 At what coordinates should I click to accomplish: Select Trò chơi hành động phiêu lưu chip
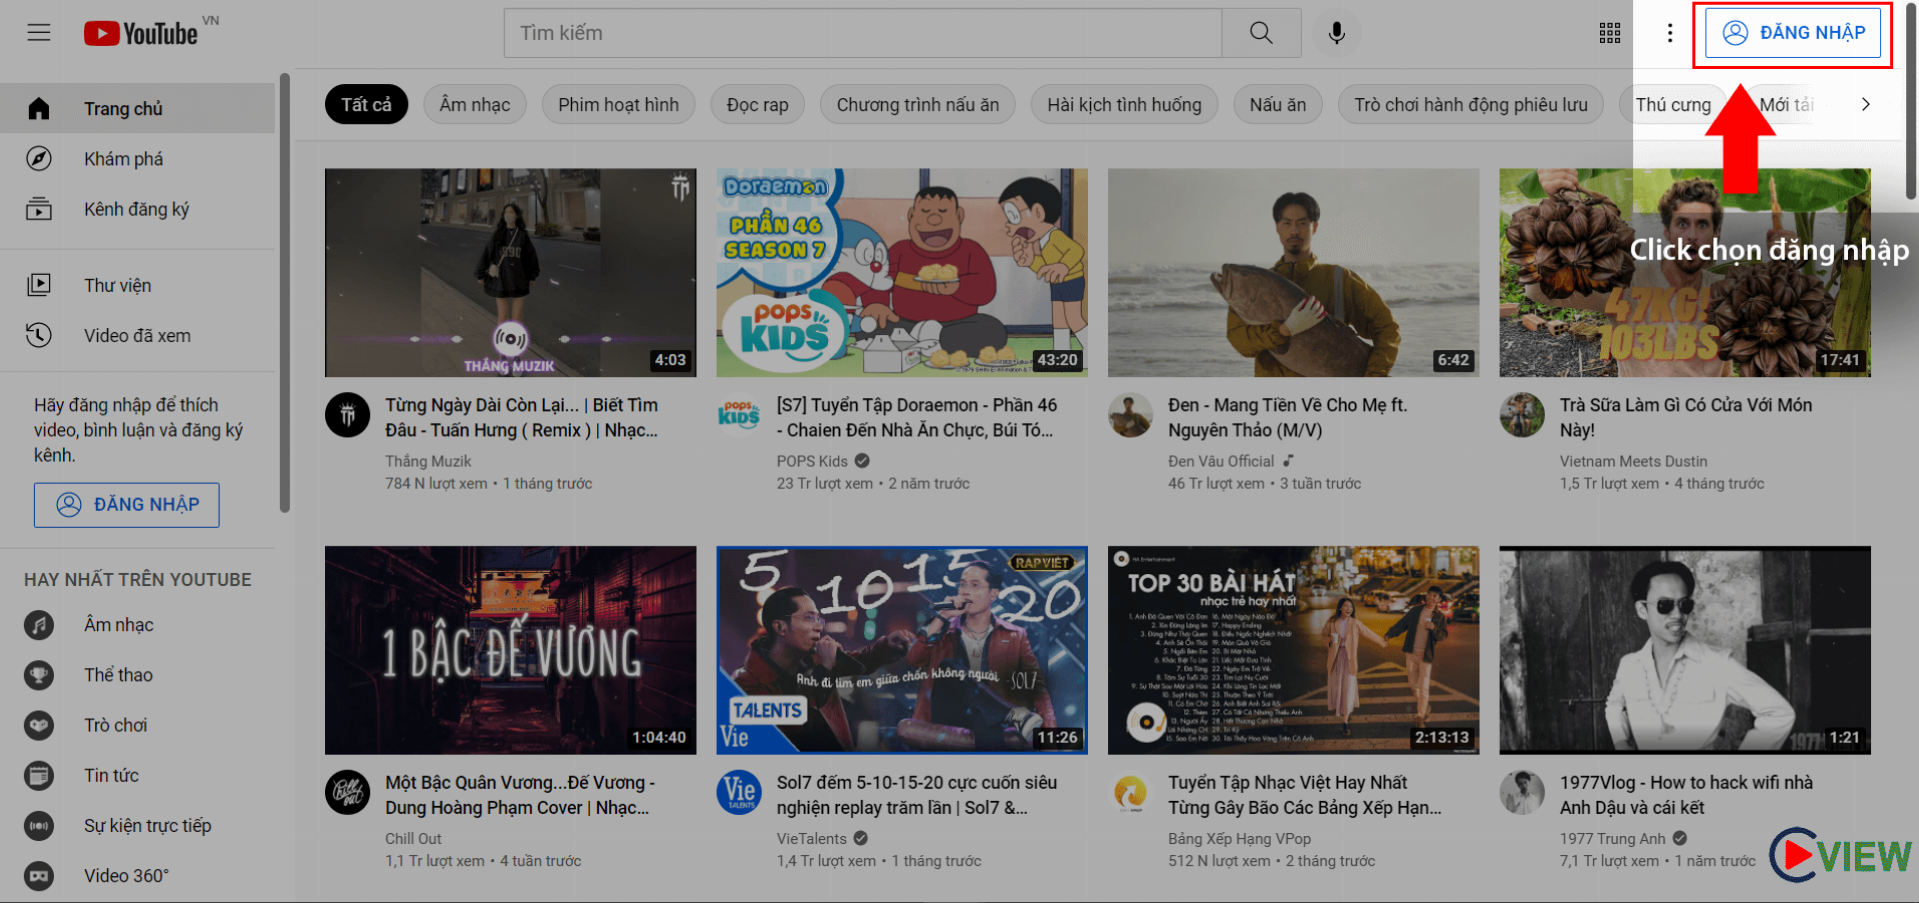(x=1470, y=105)
